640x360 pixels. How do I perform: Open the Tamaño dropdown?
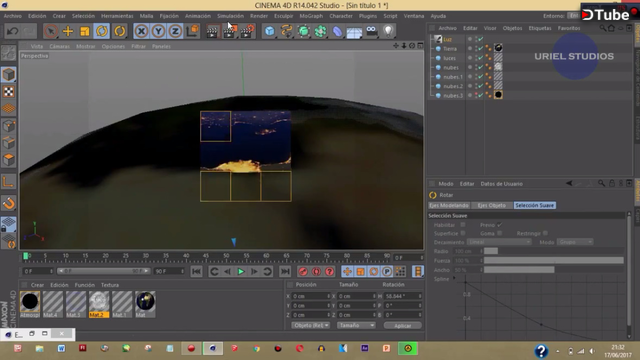click(356, 325)
